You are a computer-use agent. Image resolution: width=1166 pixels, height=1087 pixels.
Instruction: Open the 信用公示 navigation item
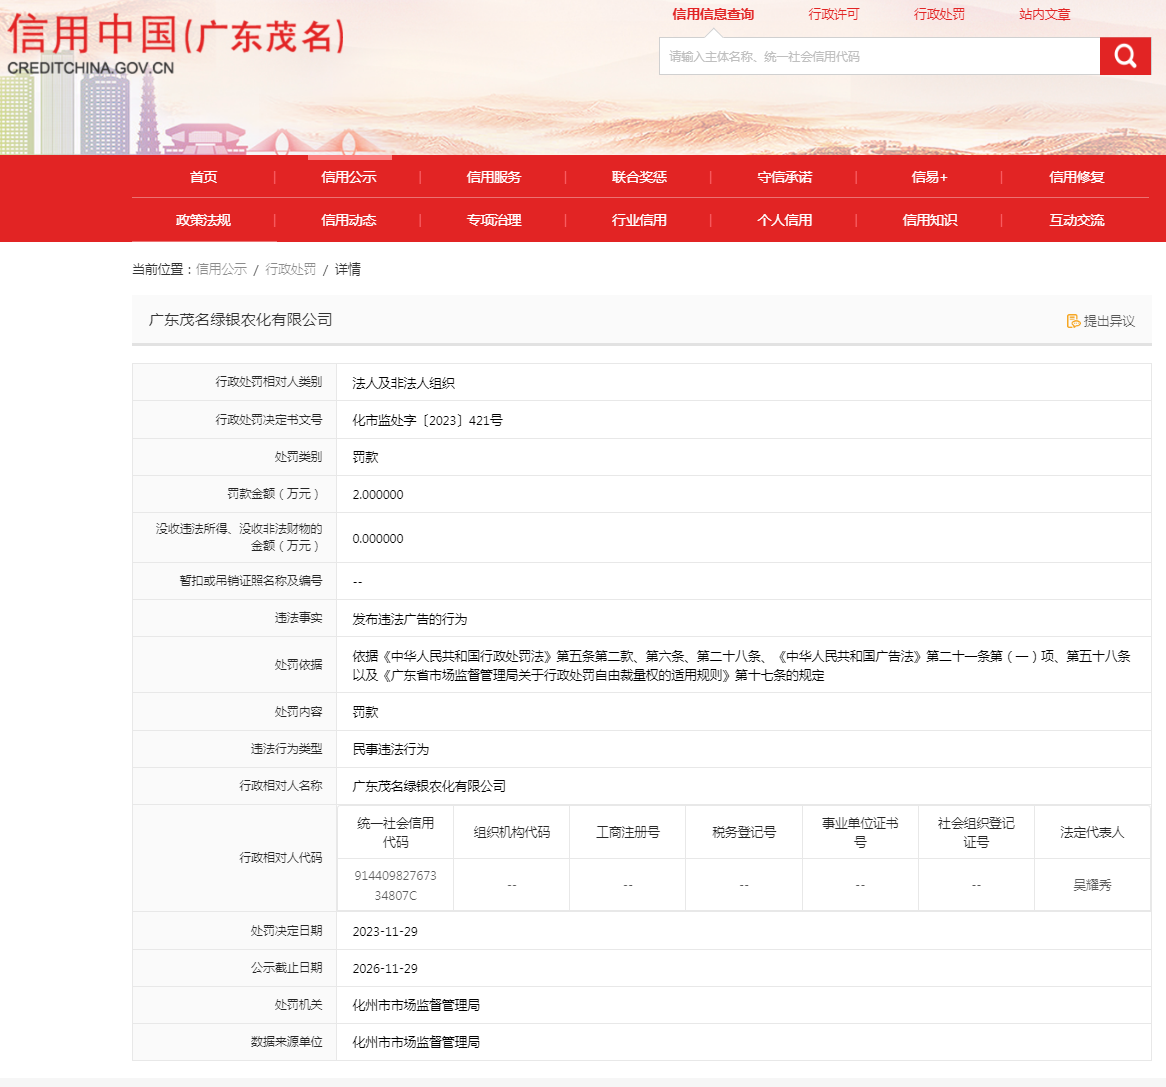349,177
